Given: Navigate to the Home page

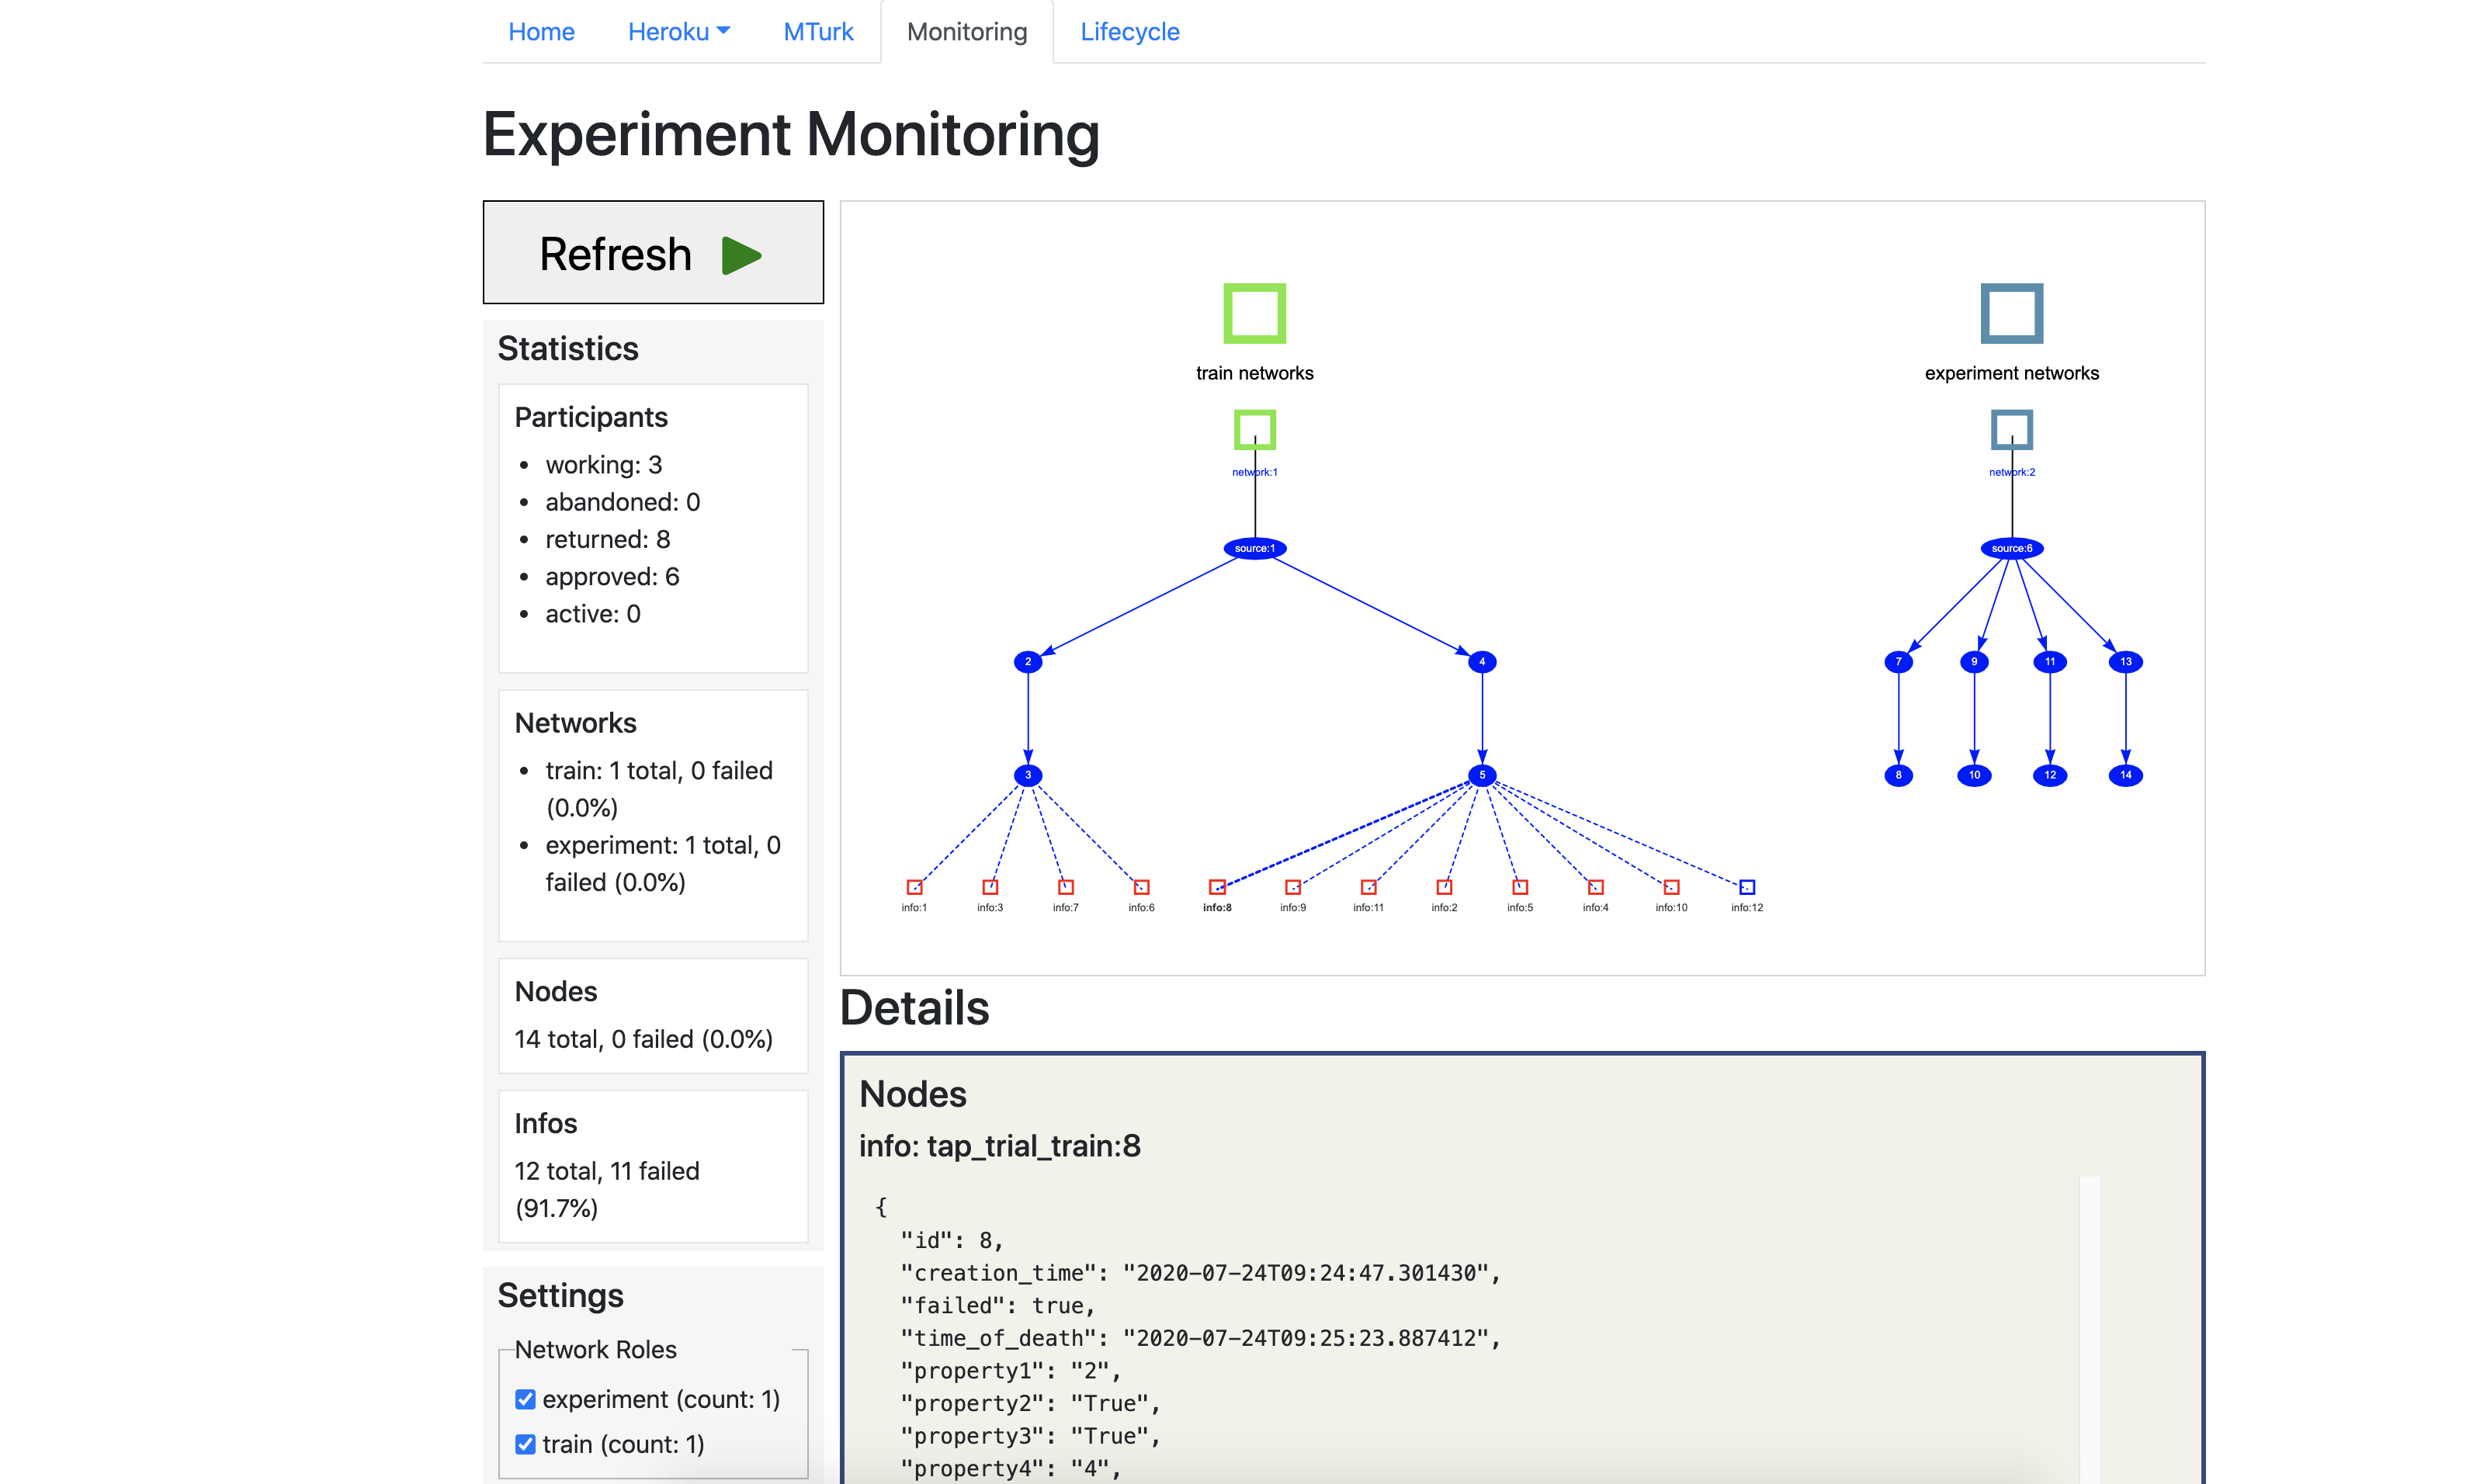Looking at the screenshot, I should pyautogui.click(x=541, y=31).
